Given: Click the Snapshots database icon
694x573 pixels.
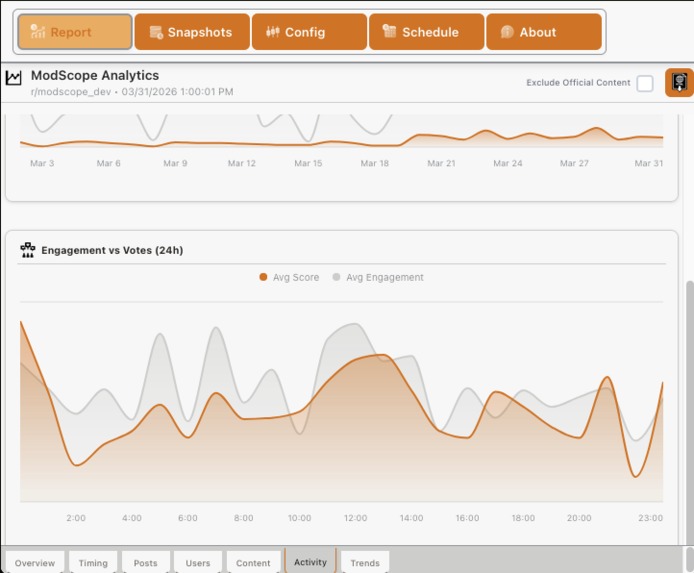Looking at the screenshot, I should point(156,32).
